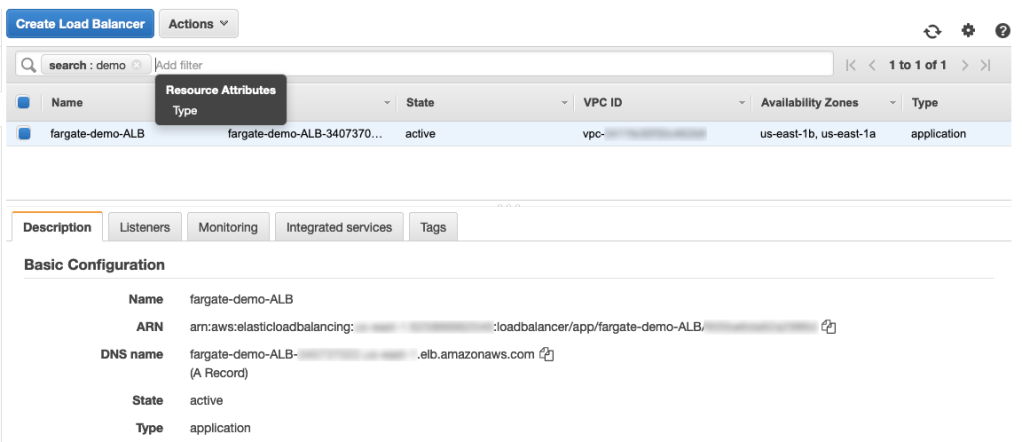Focus the Add filter input field

(x=490, y=65)
